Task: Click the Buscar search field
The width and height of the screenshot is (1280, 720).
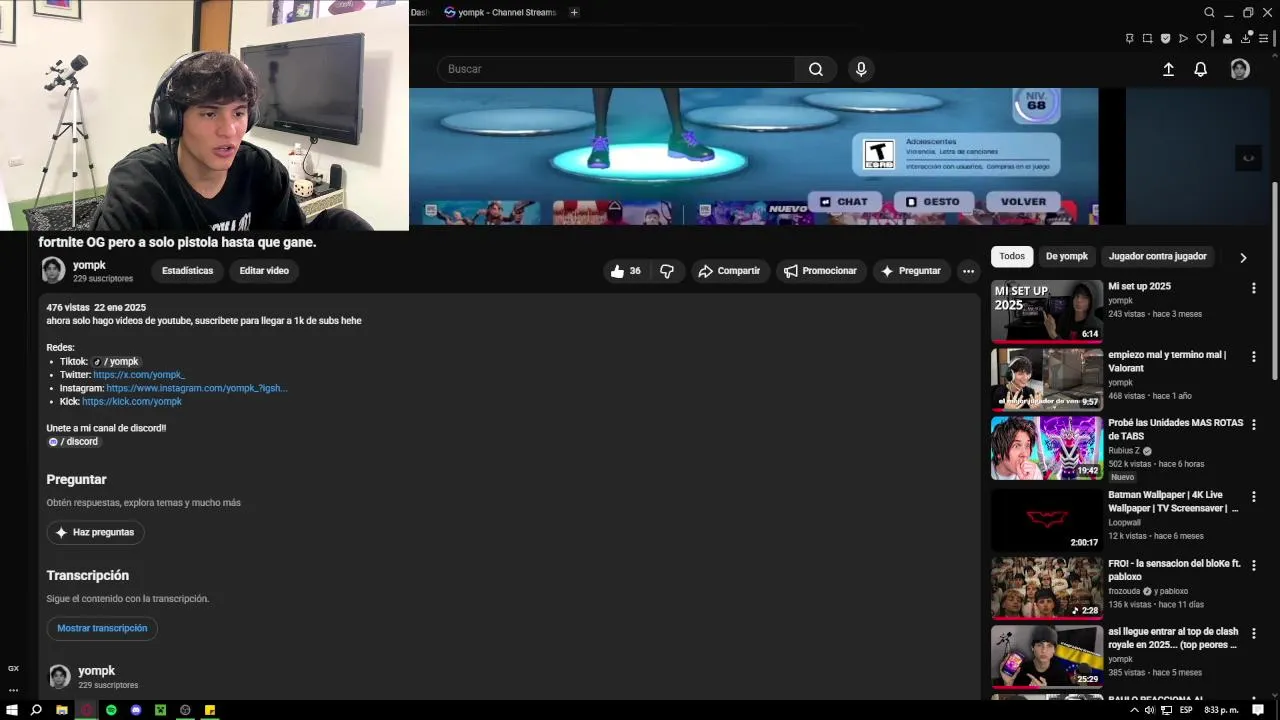Action: tap(616, 69)
